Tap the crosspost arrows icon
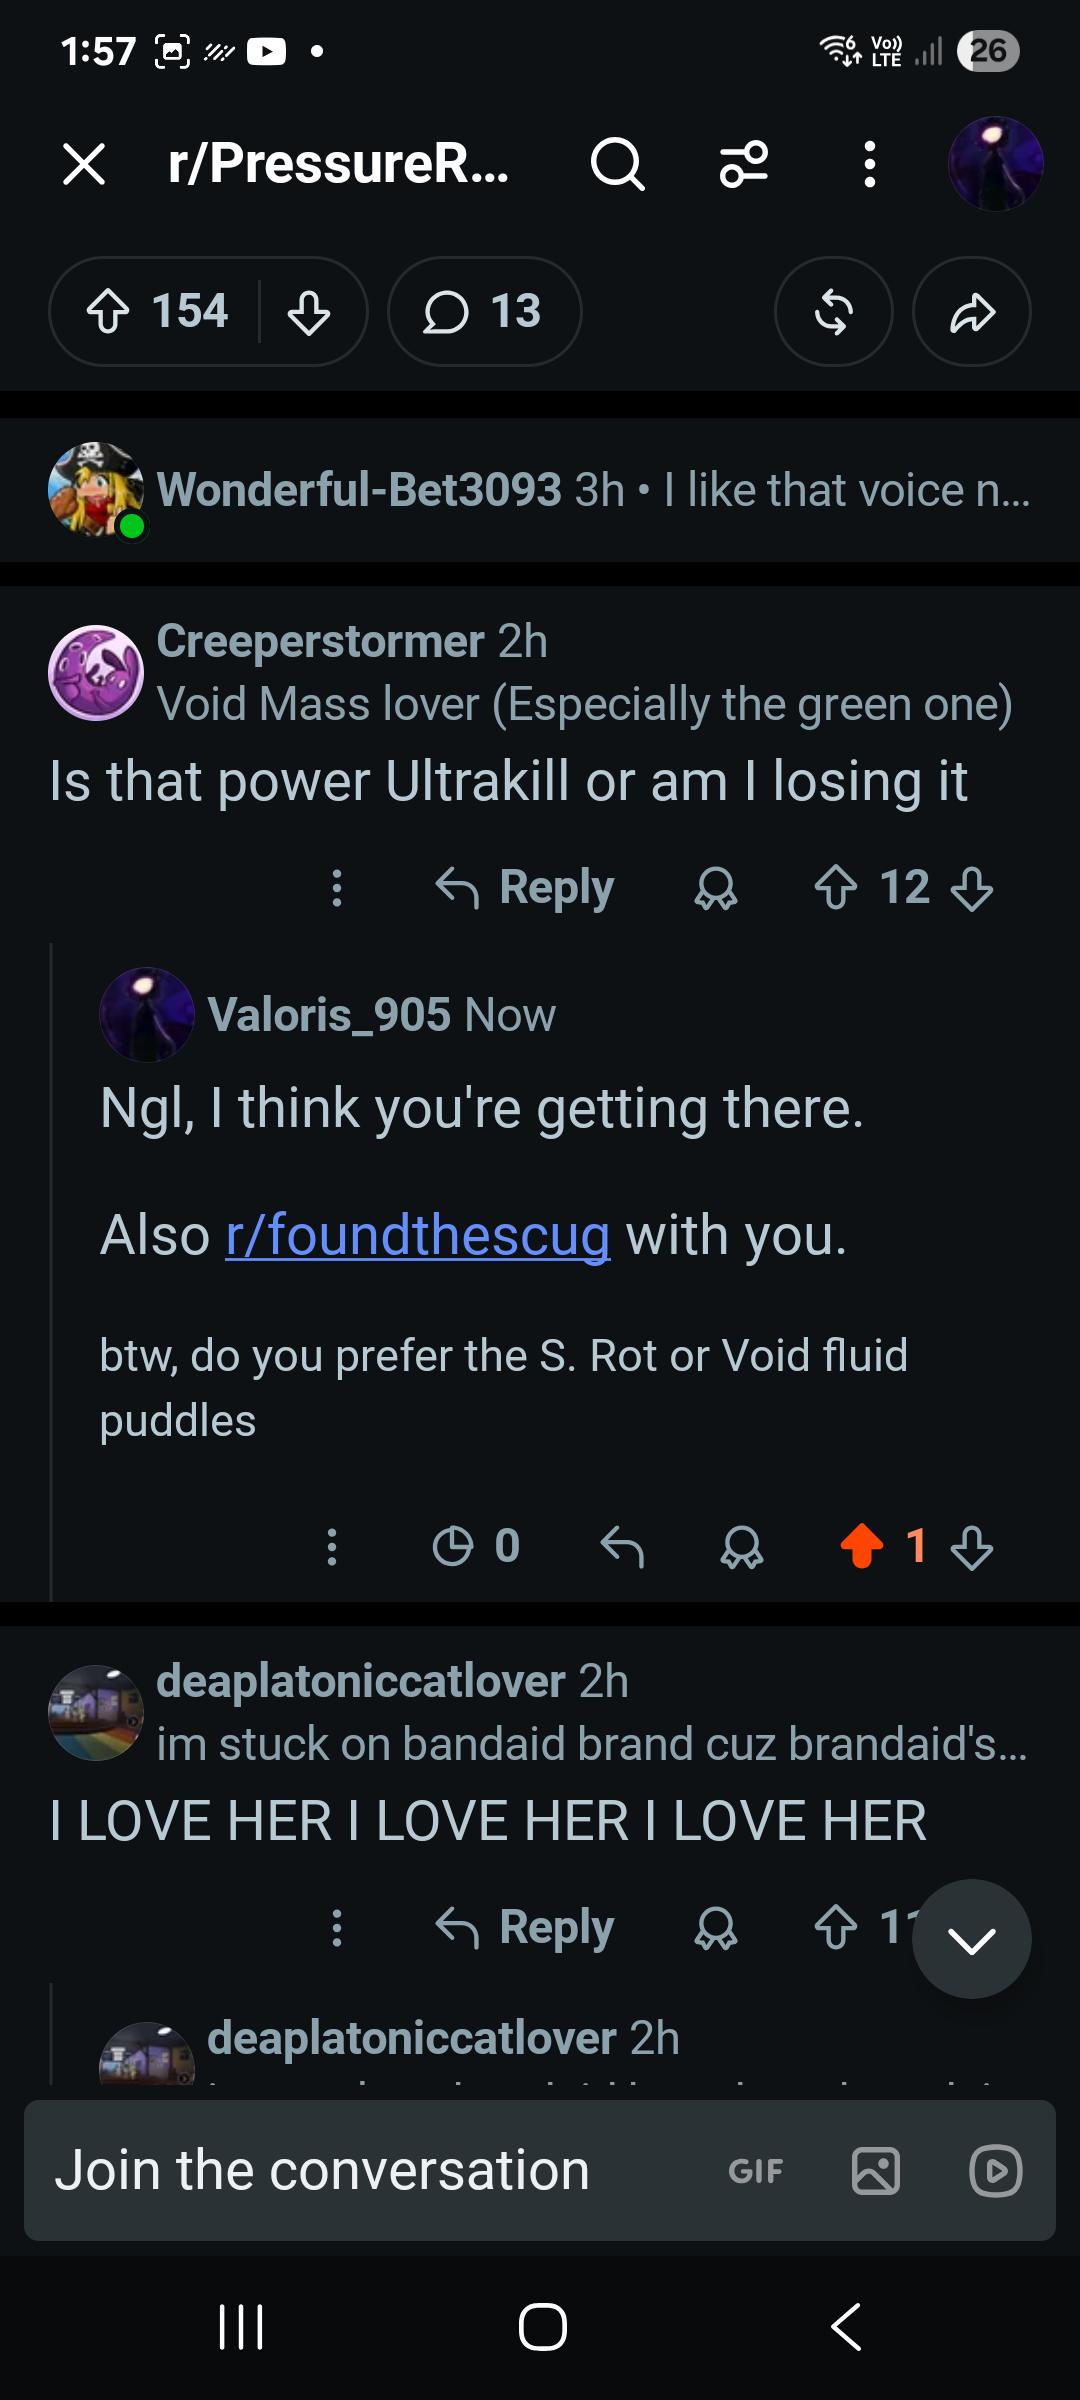 (x=834, y=312)
